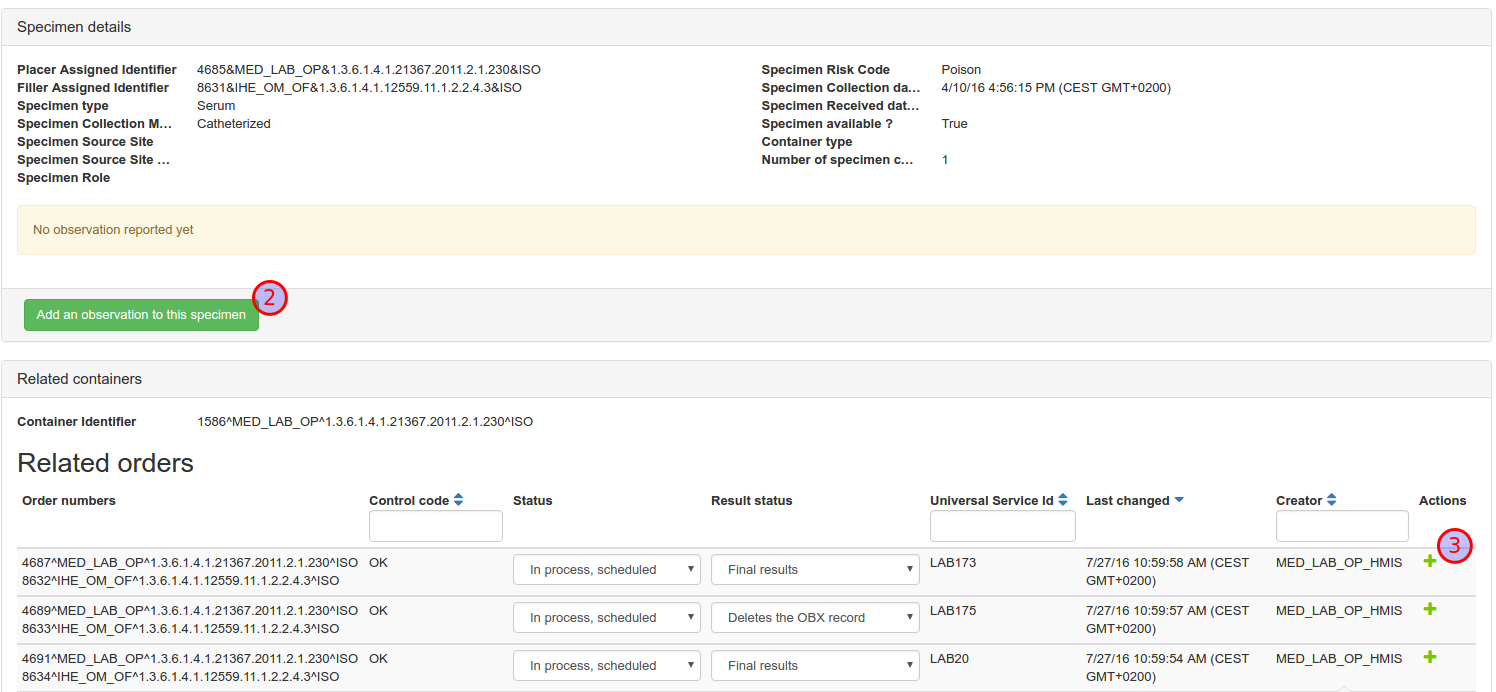Open Status dropdown for LAB175 order
Viewport: 1496px width, 692px height.
607,618
